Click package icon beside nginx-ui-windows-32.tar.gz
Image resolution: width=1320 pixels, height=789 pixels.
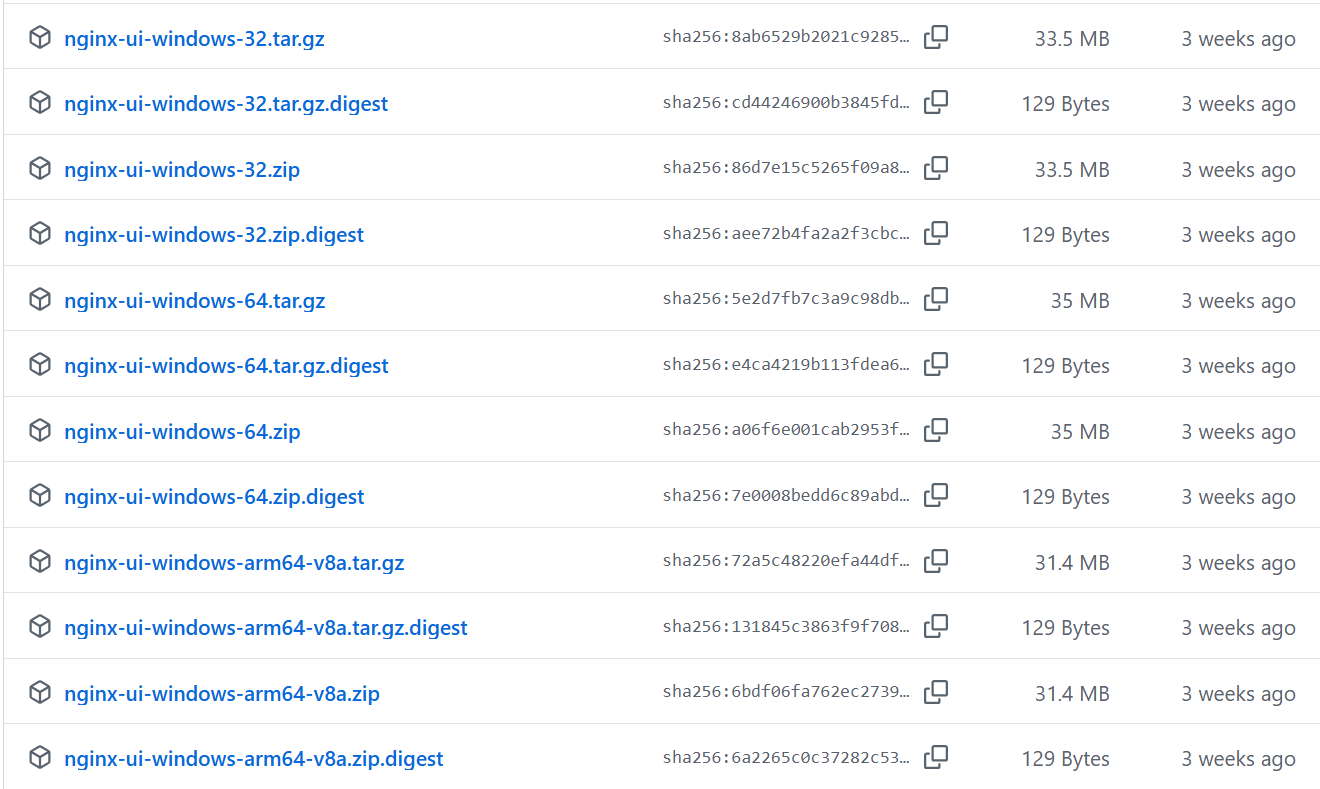pos(40,38)
